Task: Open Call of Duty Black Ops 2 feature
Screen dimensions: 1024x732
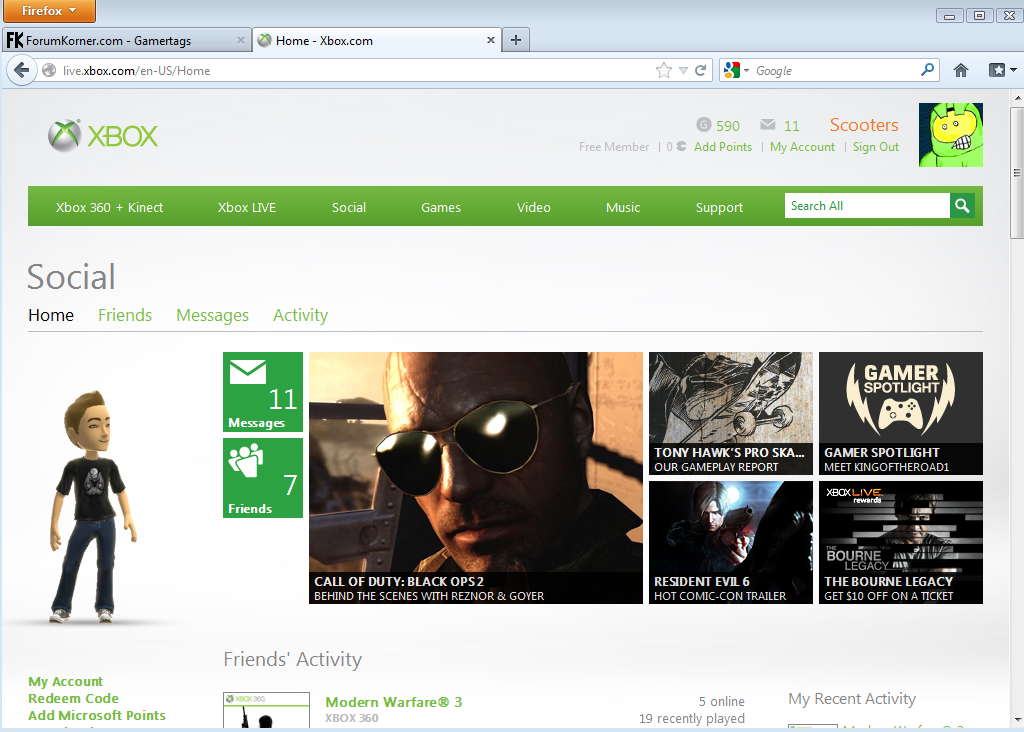Action: click(x=475, y=478)
